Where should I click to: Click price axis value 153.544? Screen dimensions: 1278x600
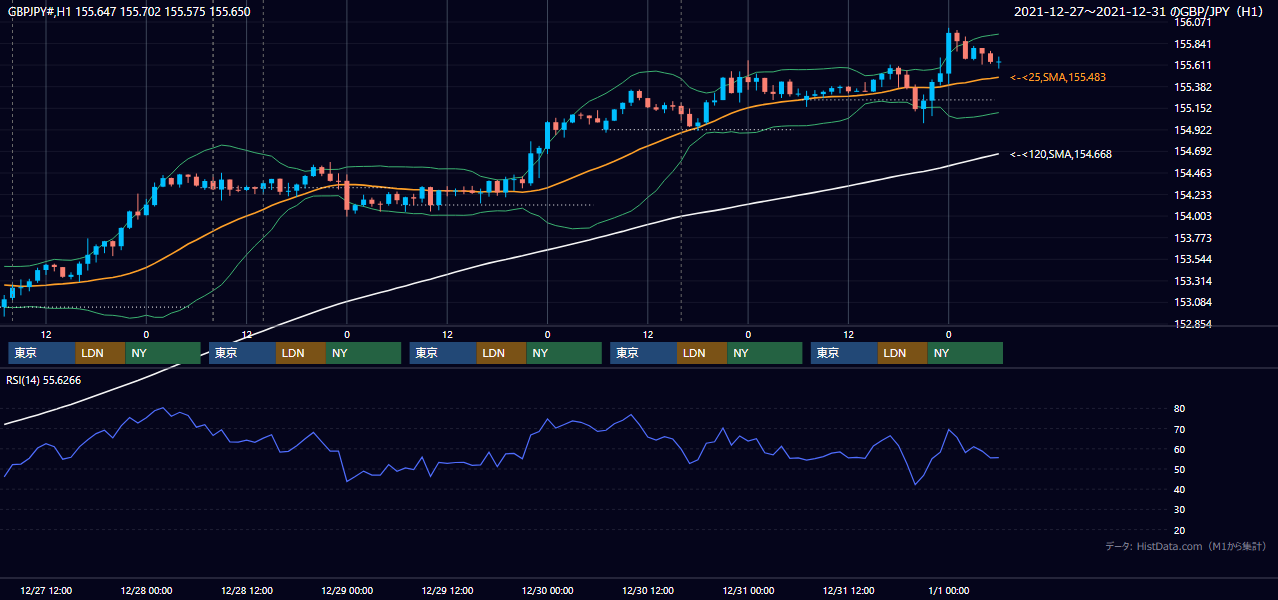[1193, 259]
